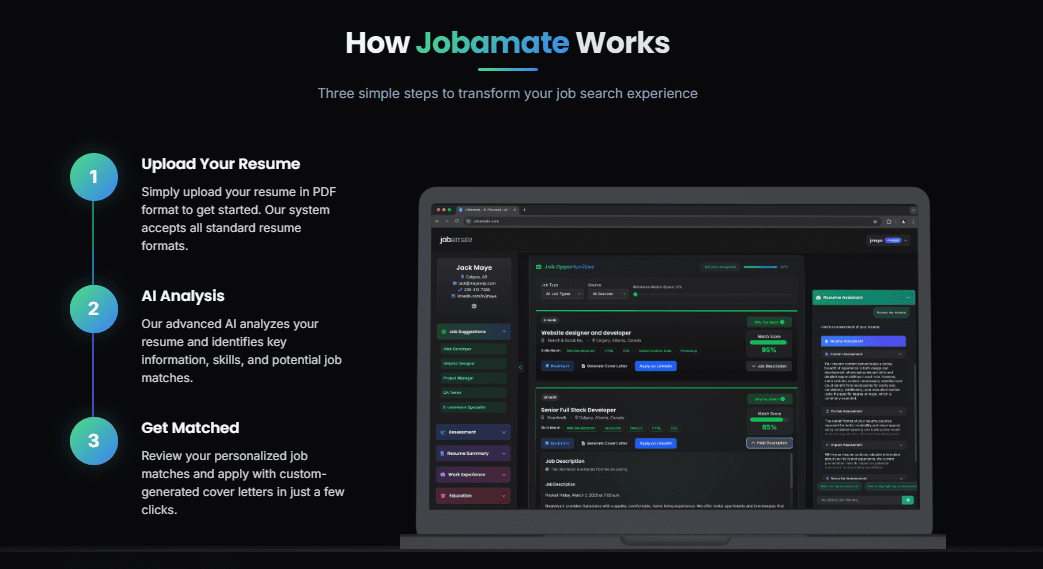This screenshot has height=569, width=1043.
Task: Adjust the Minimum Match Score slider handle
Action: (635, 294)
